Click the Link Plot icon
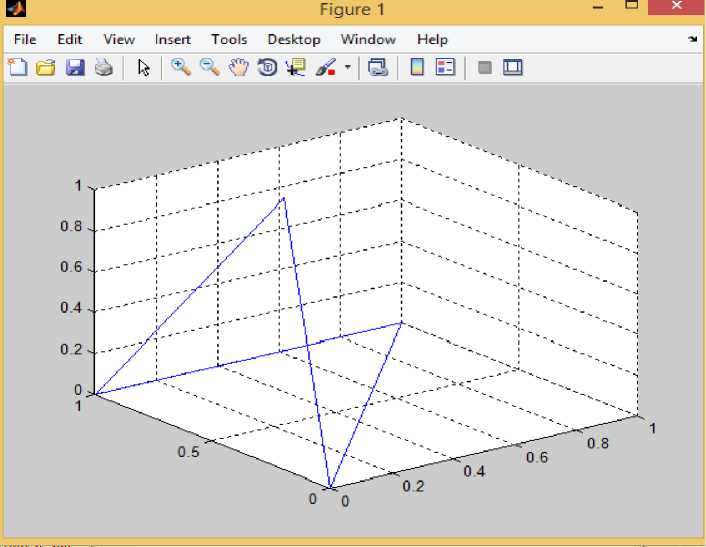The width and height of the screenshot is (706, 547). point(377,68)
